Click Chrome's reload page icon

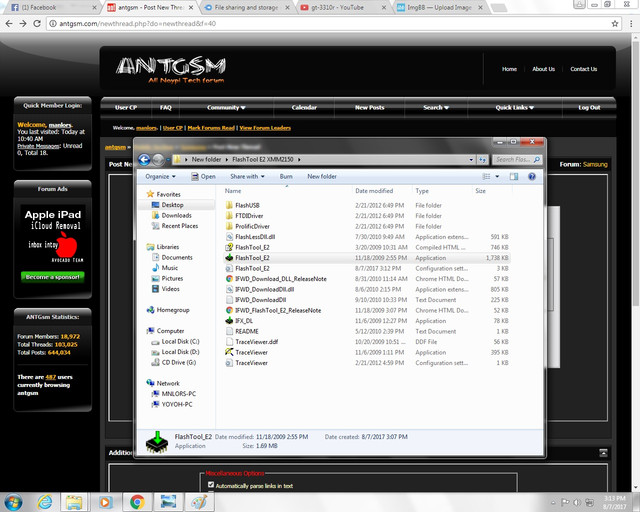pos(37,24)
